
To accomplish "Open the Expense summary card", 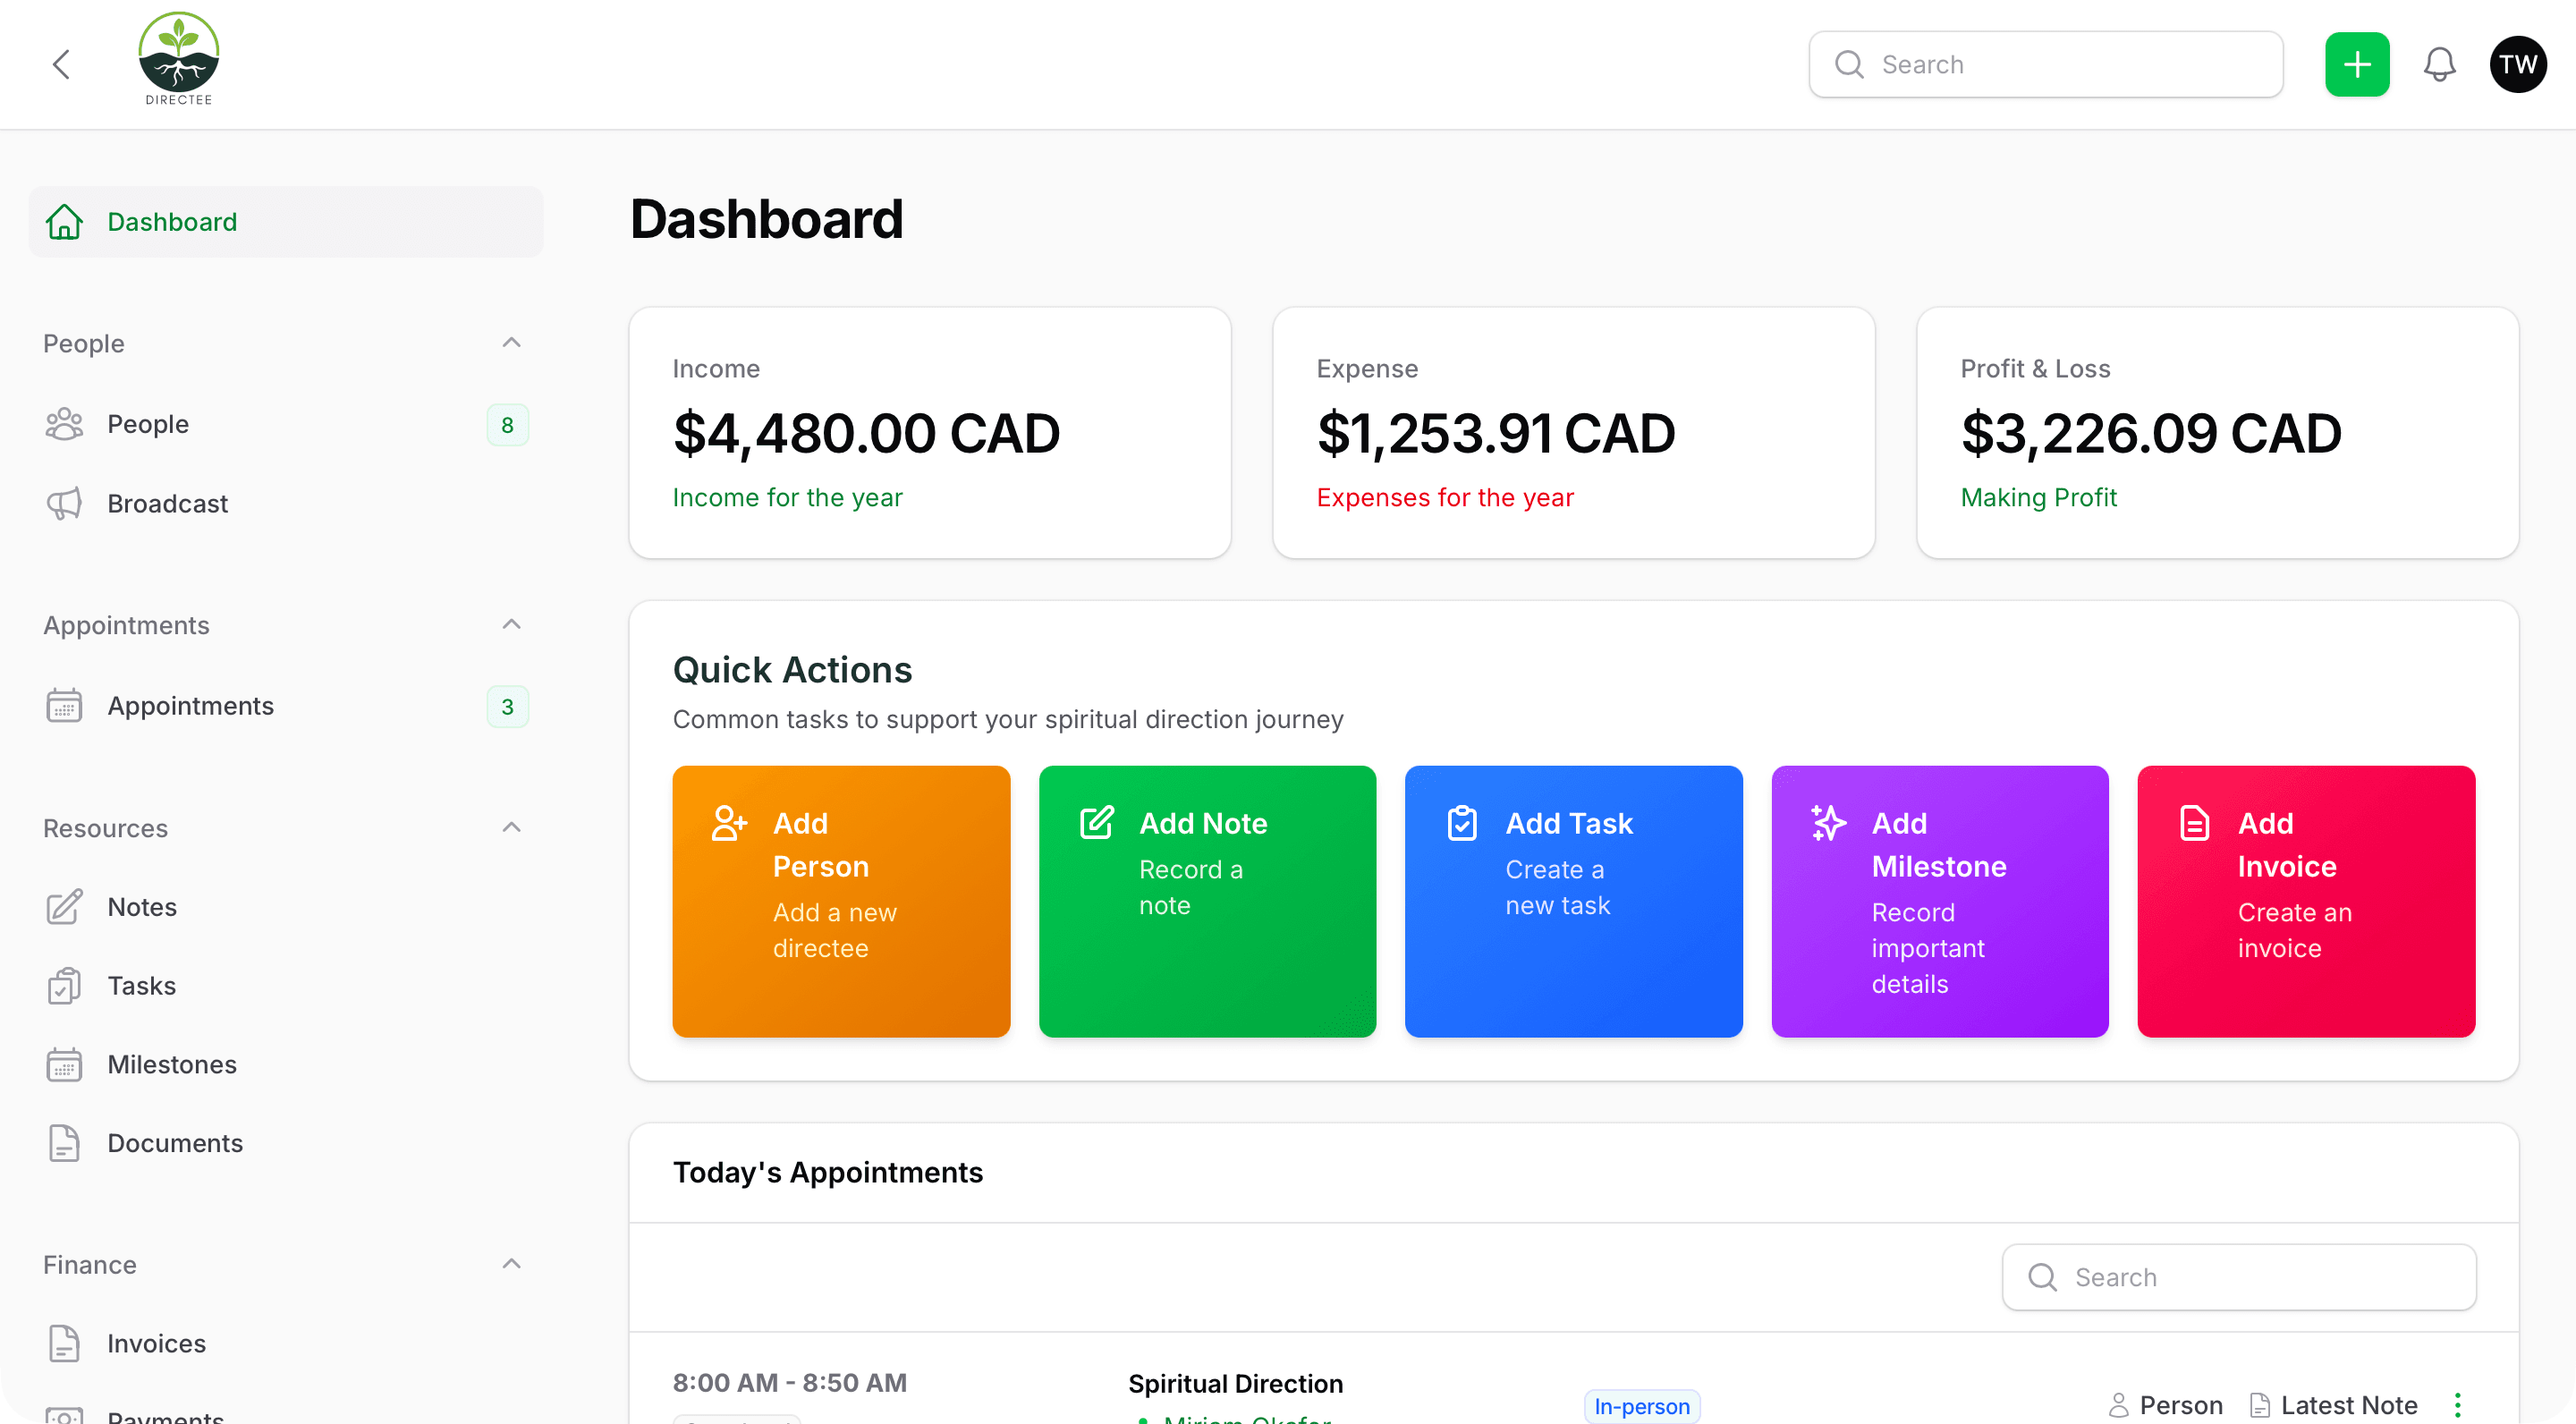I will click(1573, 433).
